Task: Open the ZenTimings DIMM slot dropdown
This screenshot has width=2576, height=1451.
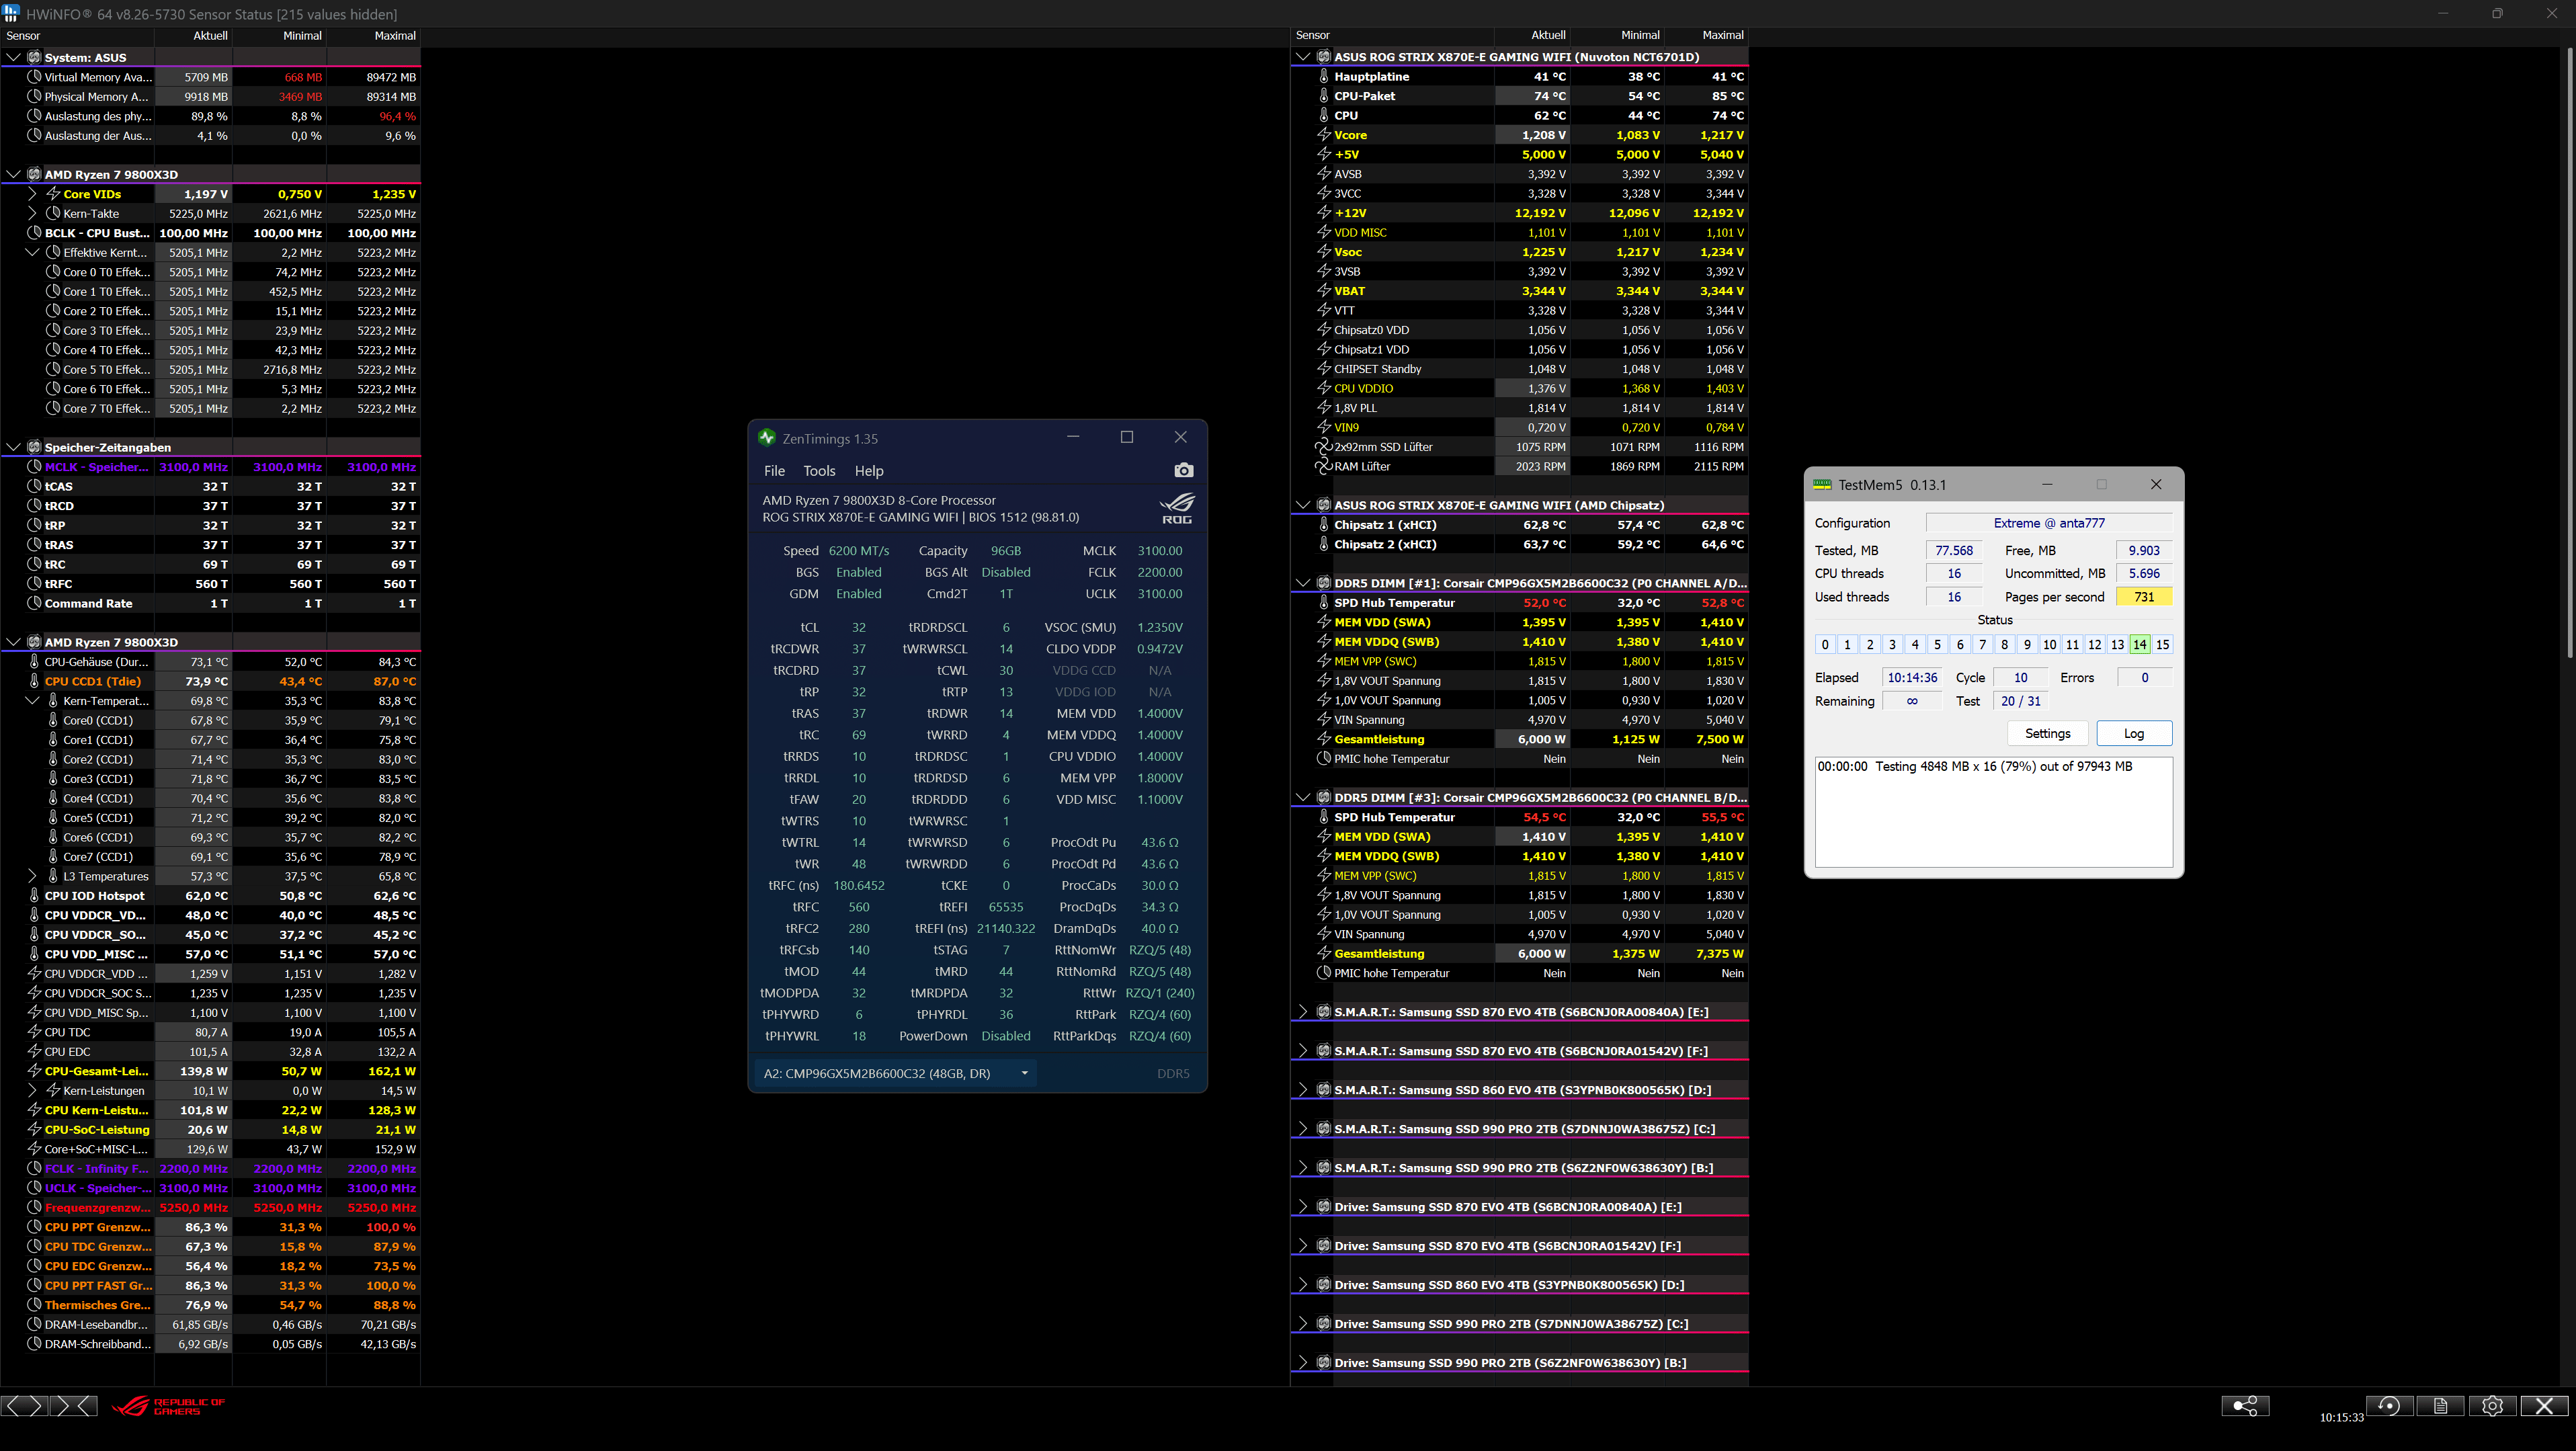Action: click(895, 1073)
